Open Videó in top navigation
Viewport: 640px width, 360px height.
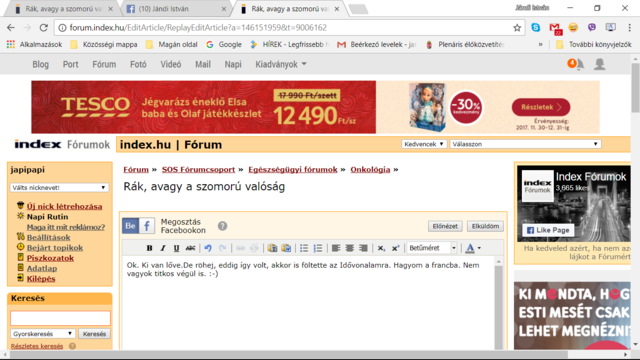click(x=171, y=64)
